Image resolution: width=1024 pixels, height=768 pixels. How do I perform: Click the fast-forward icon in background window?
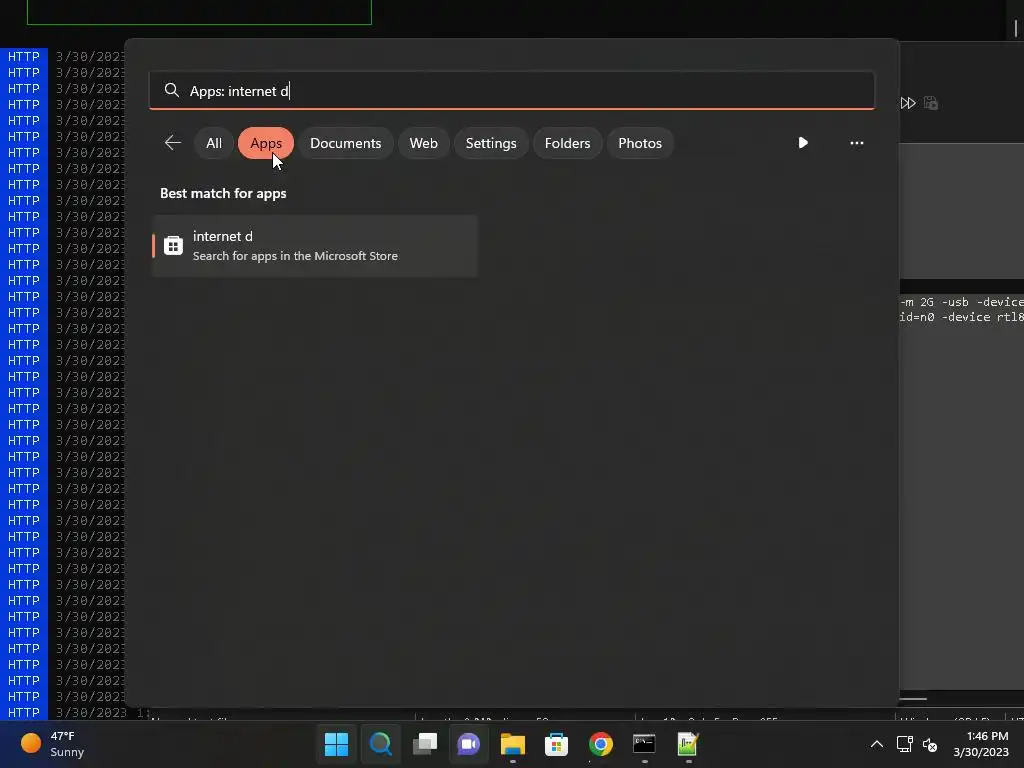click(908, 103)
